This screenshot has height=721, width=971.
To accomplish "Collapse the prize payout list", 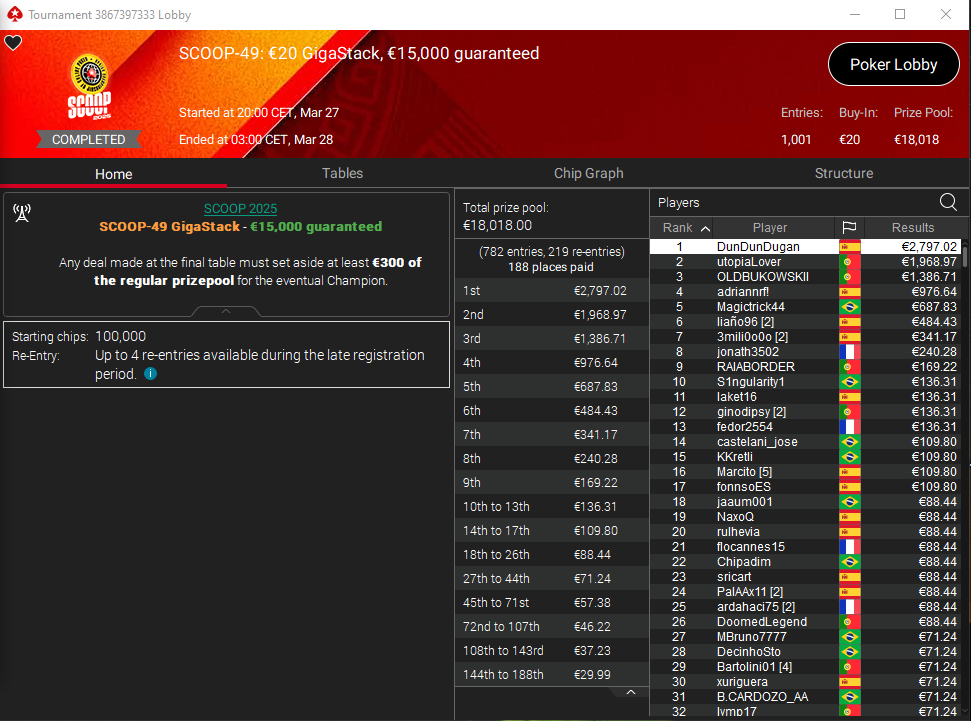I will (x=630, y=692).
